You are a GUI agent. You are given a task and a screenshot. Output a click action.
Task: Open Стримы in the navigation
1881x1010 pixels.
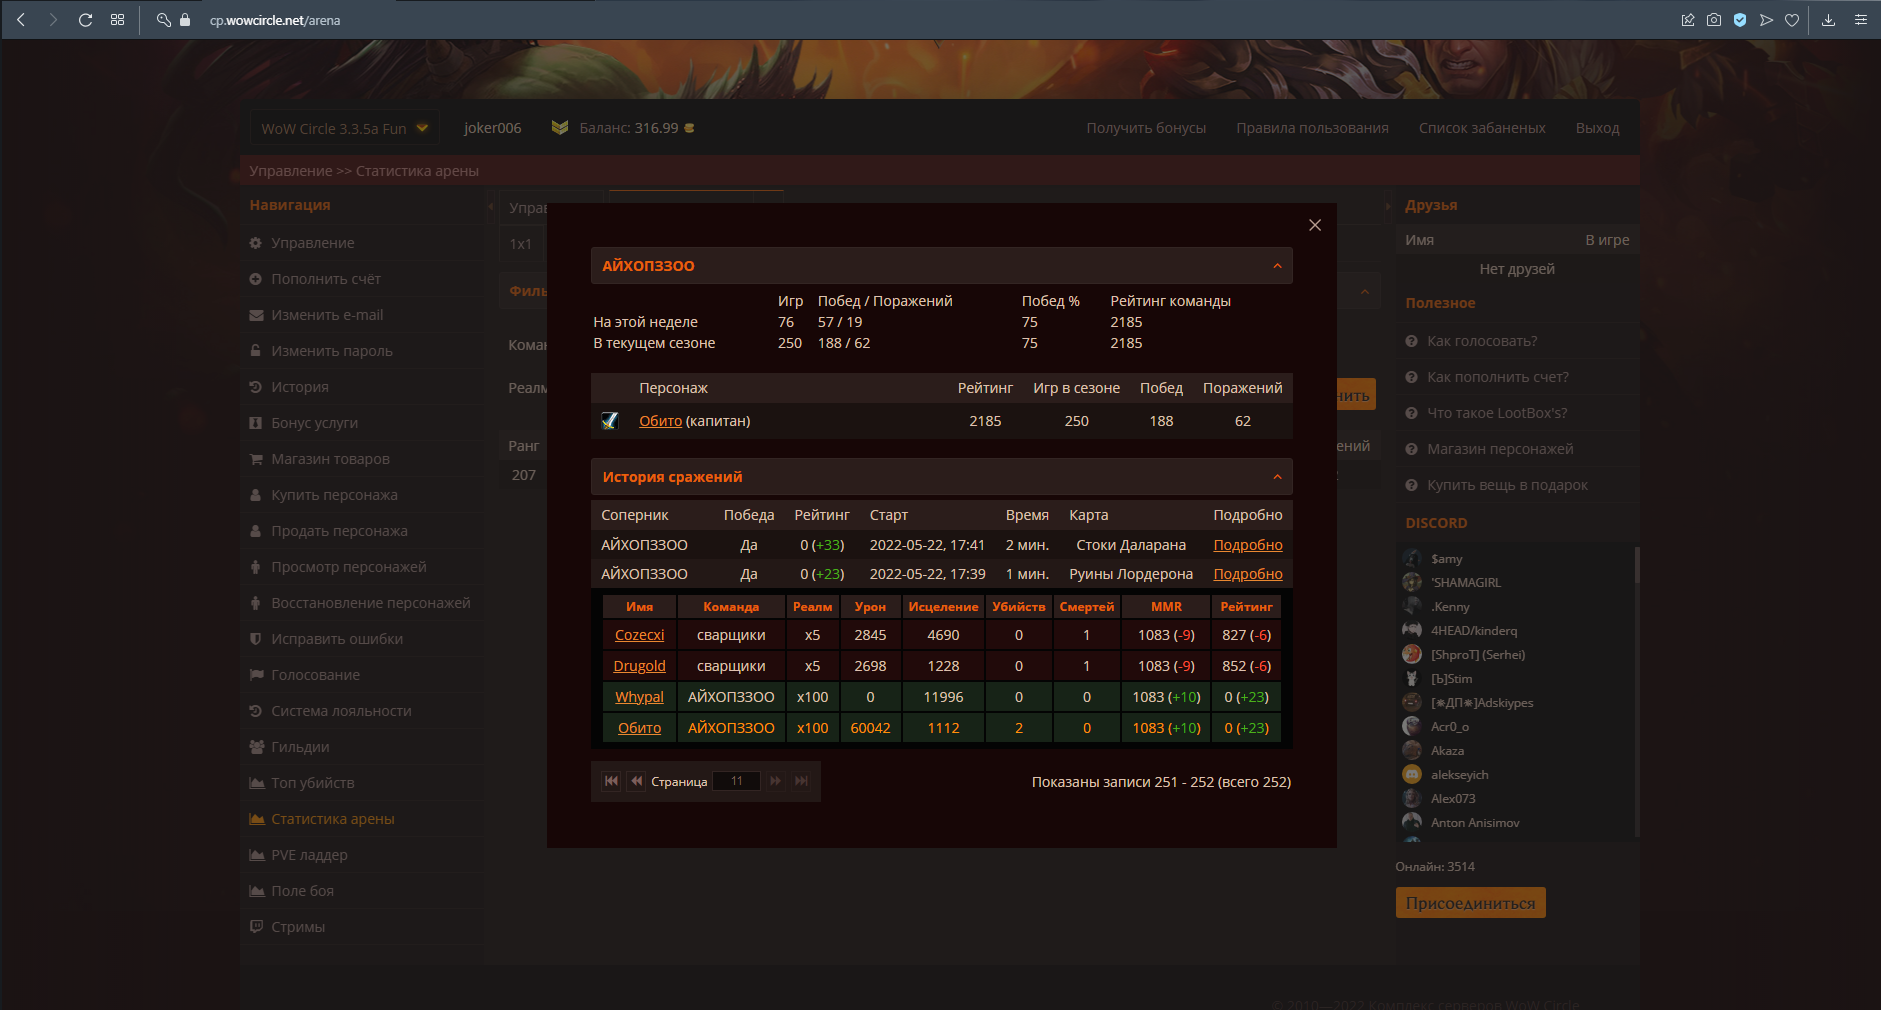point(298,927)
